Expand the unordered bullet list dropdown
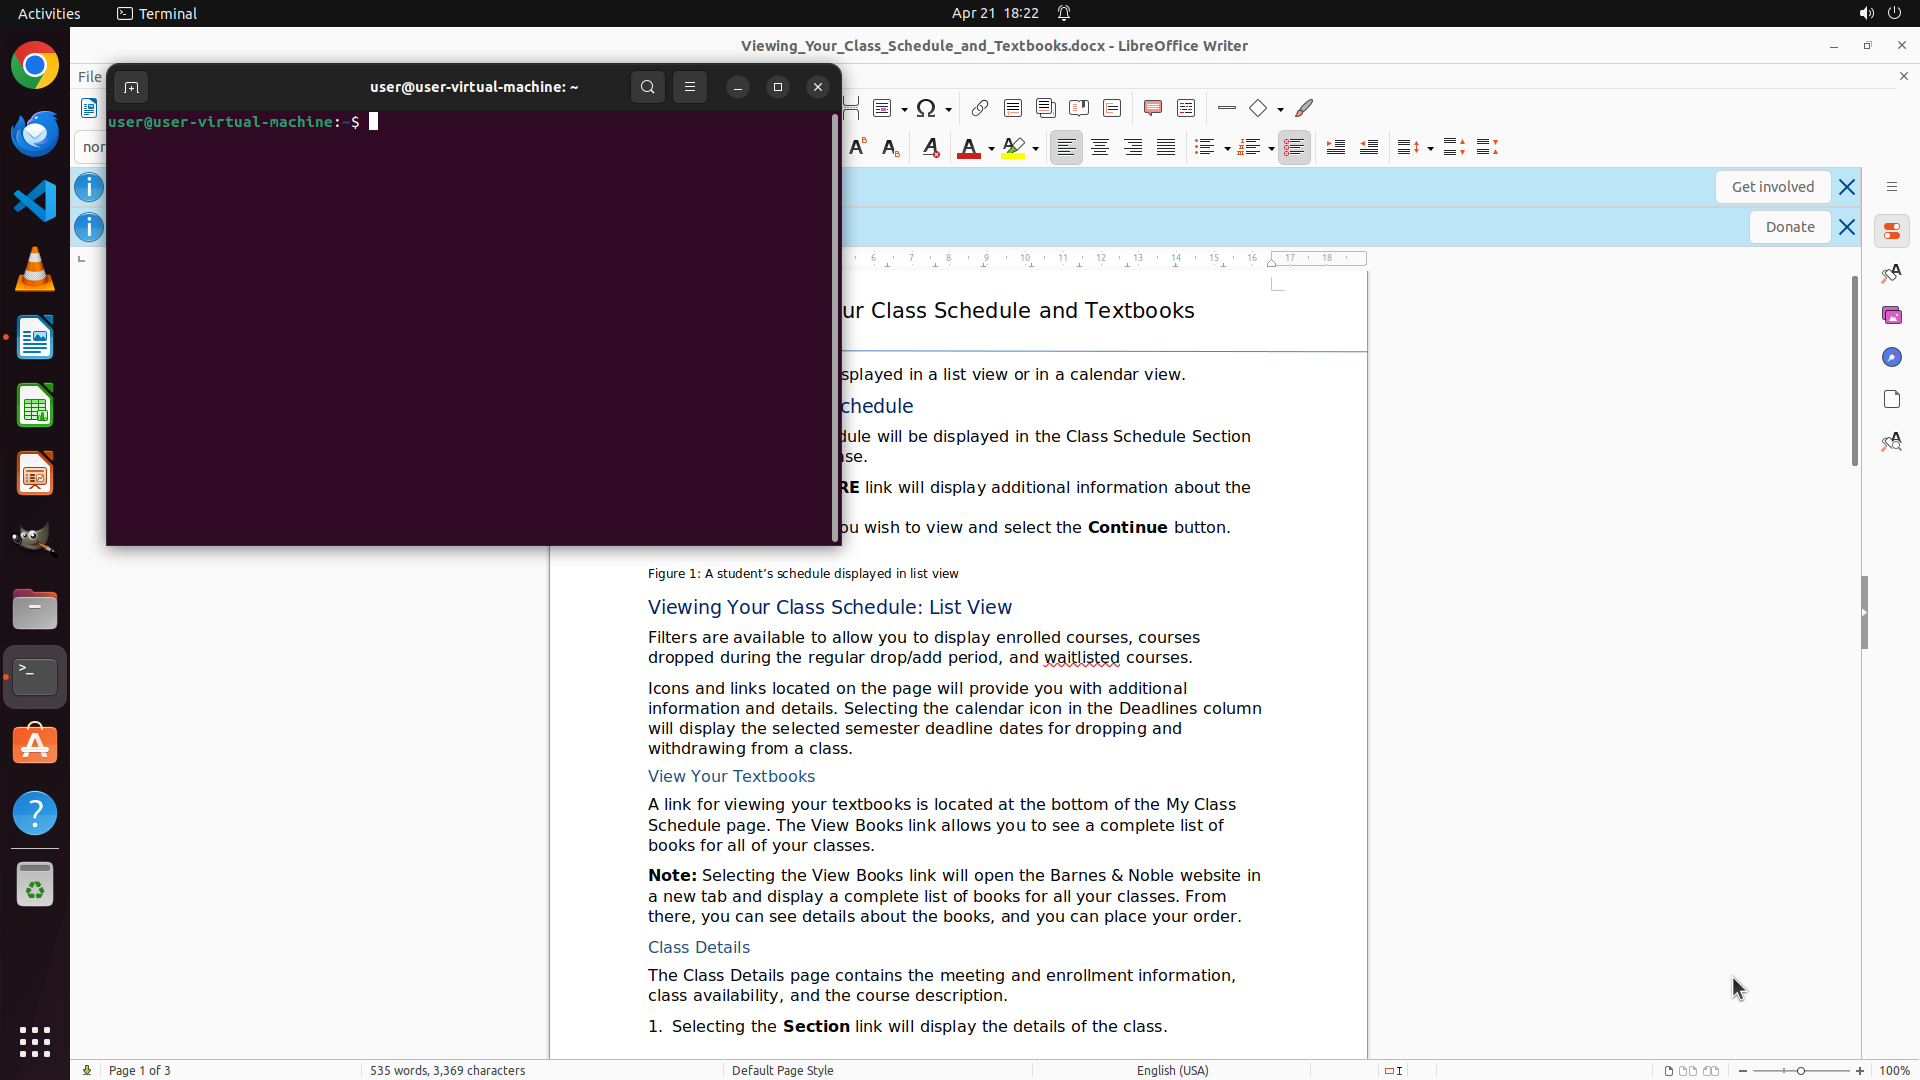 click(x=1227, y=149)
